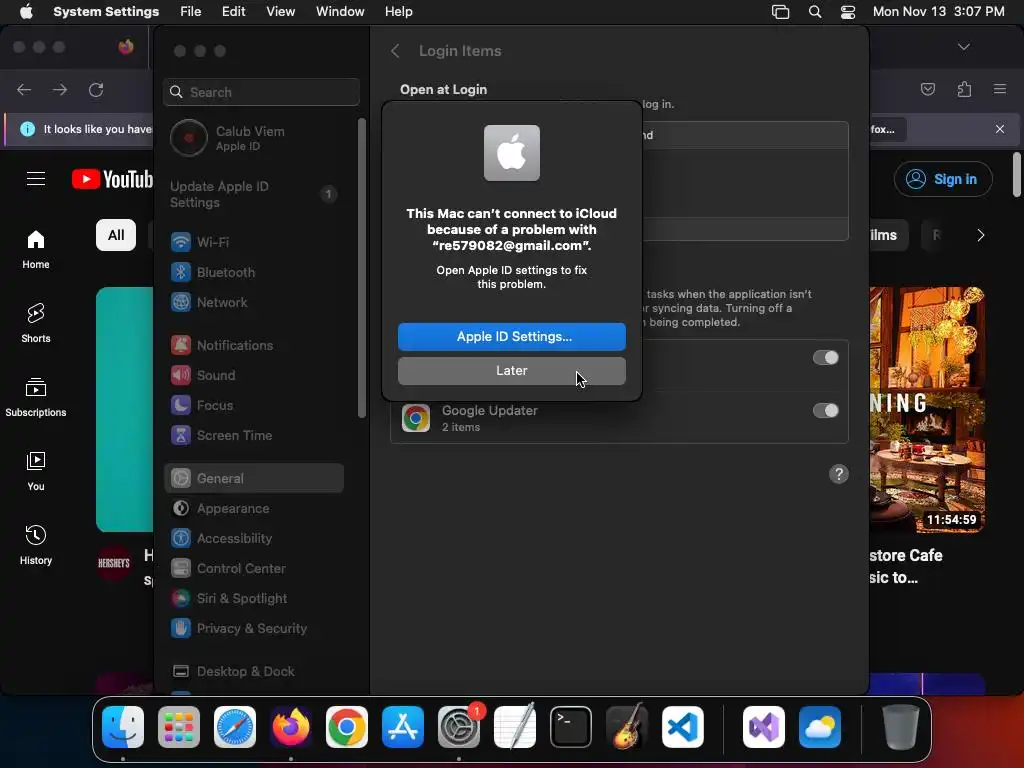1024x768 pixels.
Task: Select the Wi-Fi icon in the sidebar
Action: (x=181, y=242)
